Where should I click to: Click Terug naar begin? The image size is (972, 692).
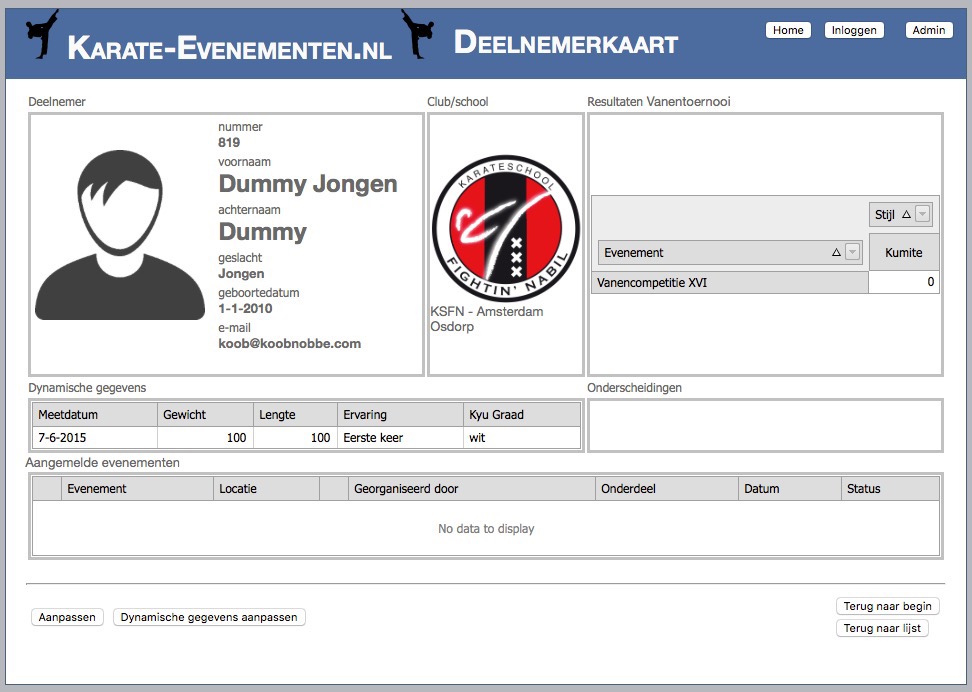pyautogui.click(x=887, y=606)
